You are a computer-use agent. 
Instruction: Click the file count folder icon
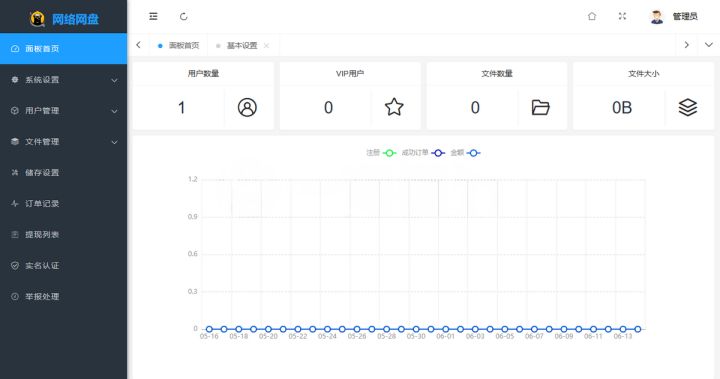(x=540, y=107)
